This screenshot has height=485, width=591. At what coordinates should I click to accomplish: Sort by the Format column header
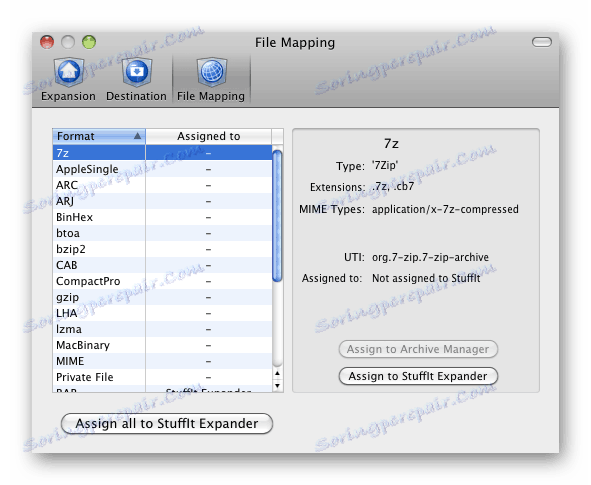(x=99, y=136)
